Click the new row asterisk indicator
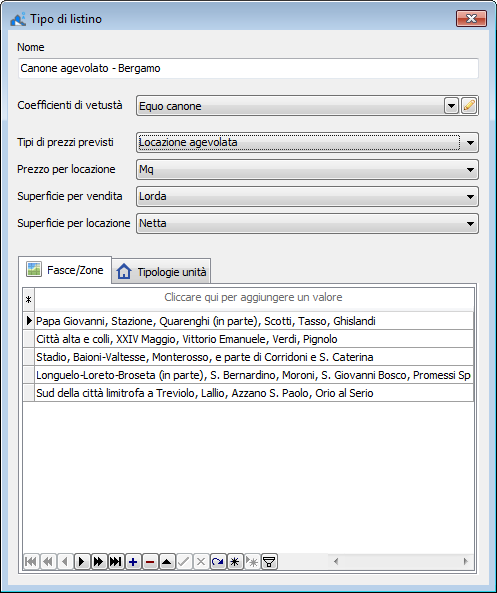 coord(29,300)
